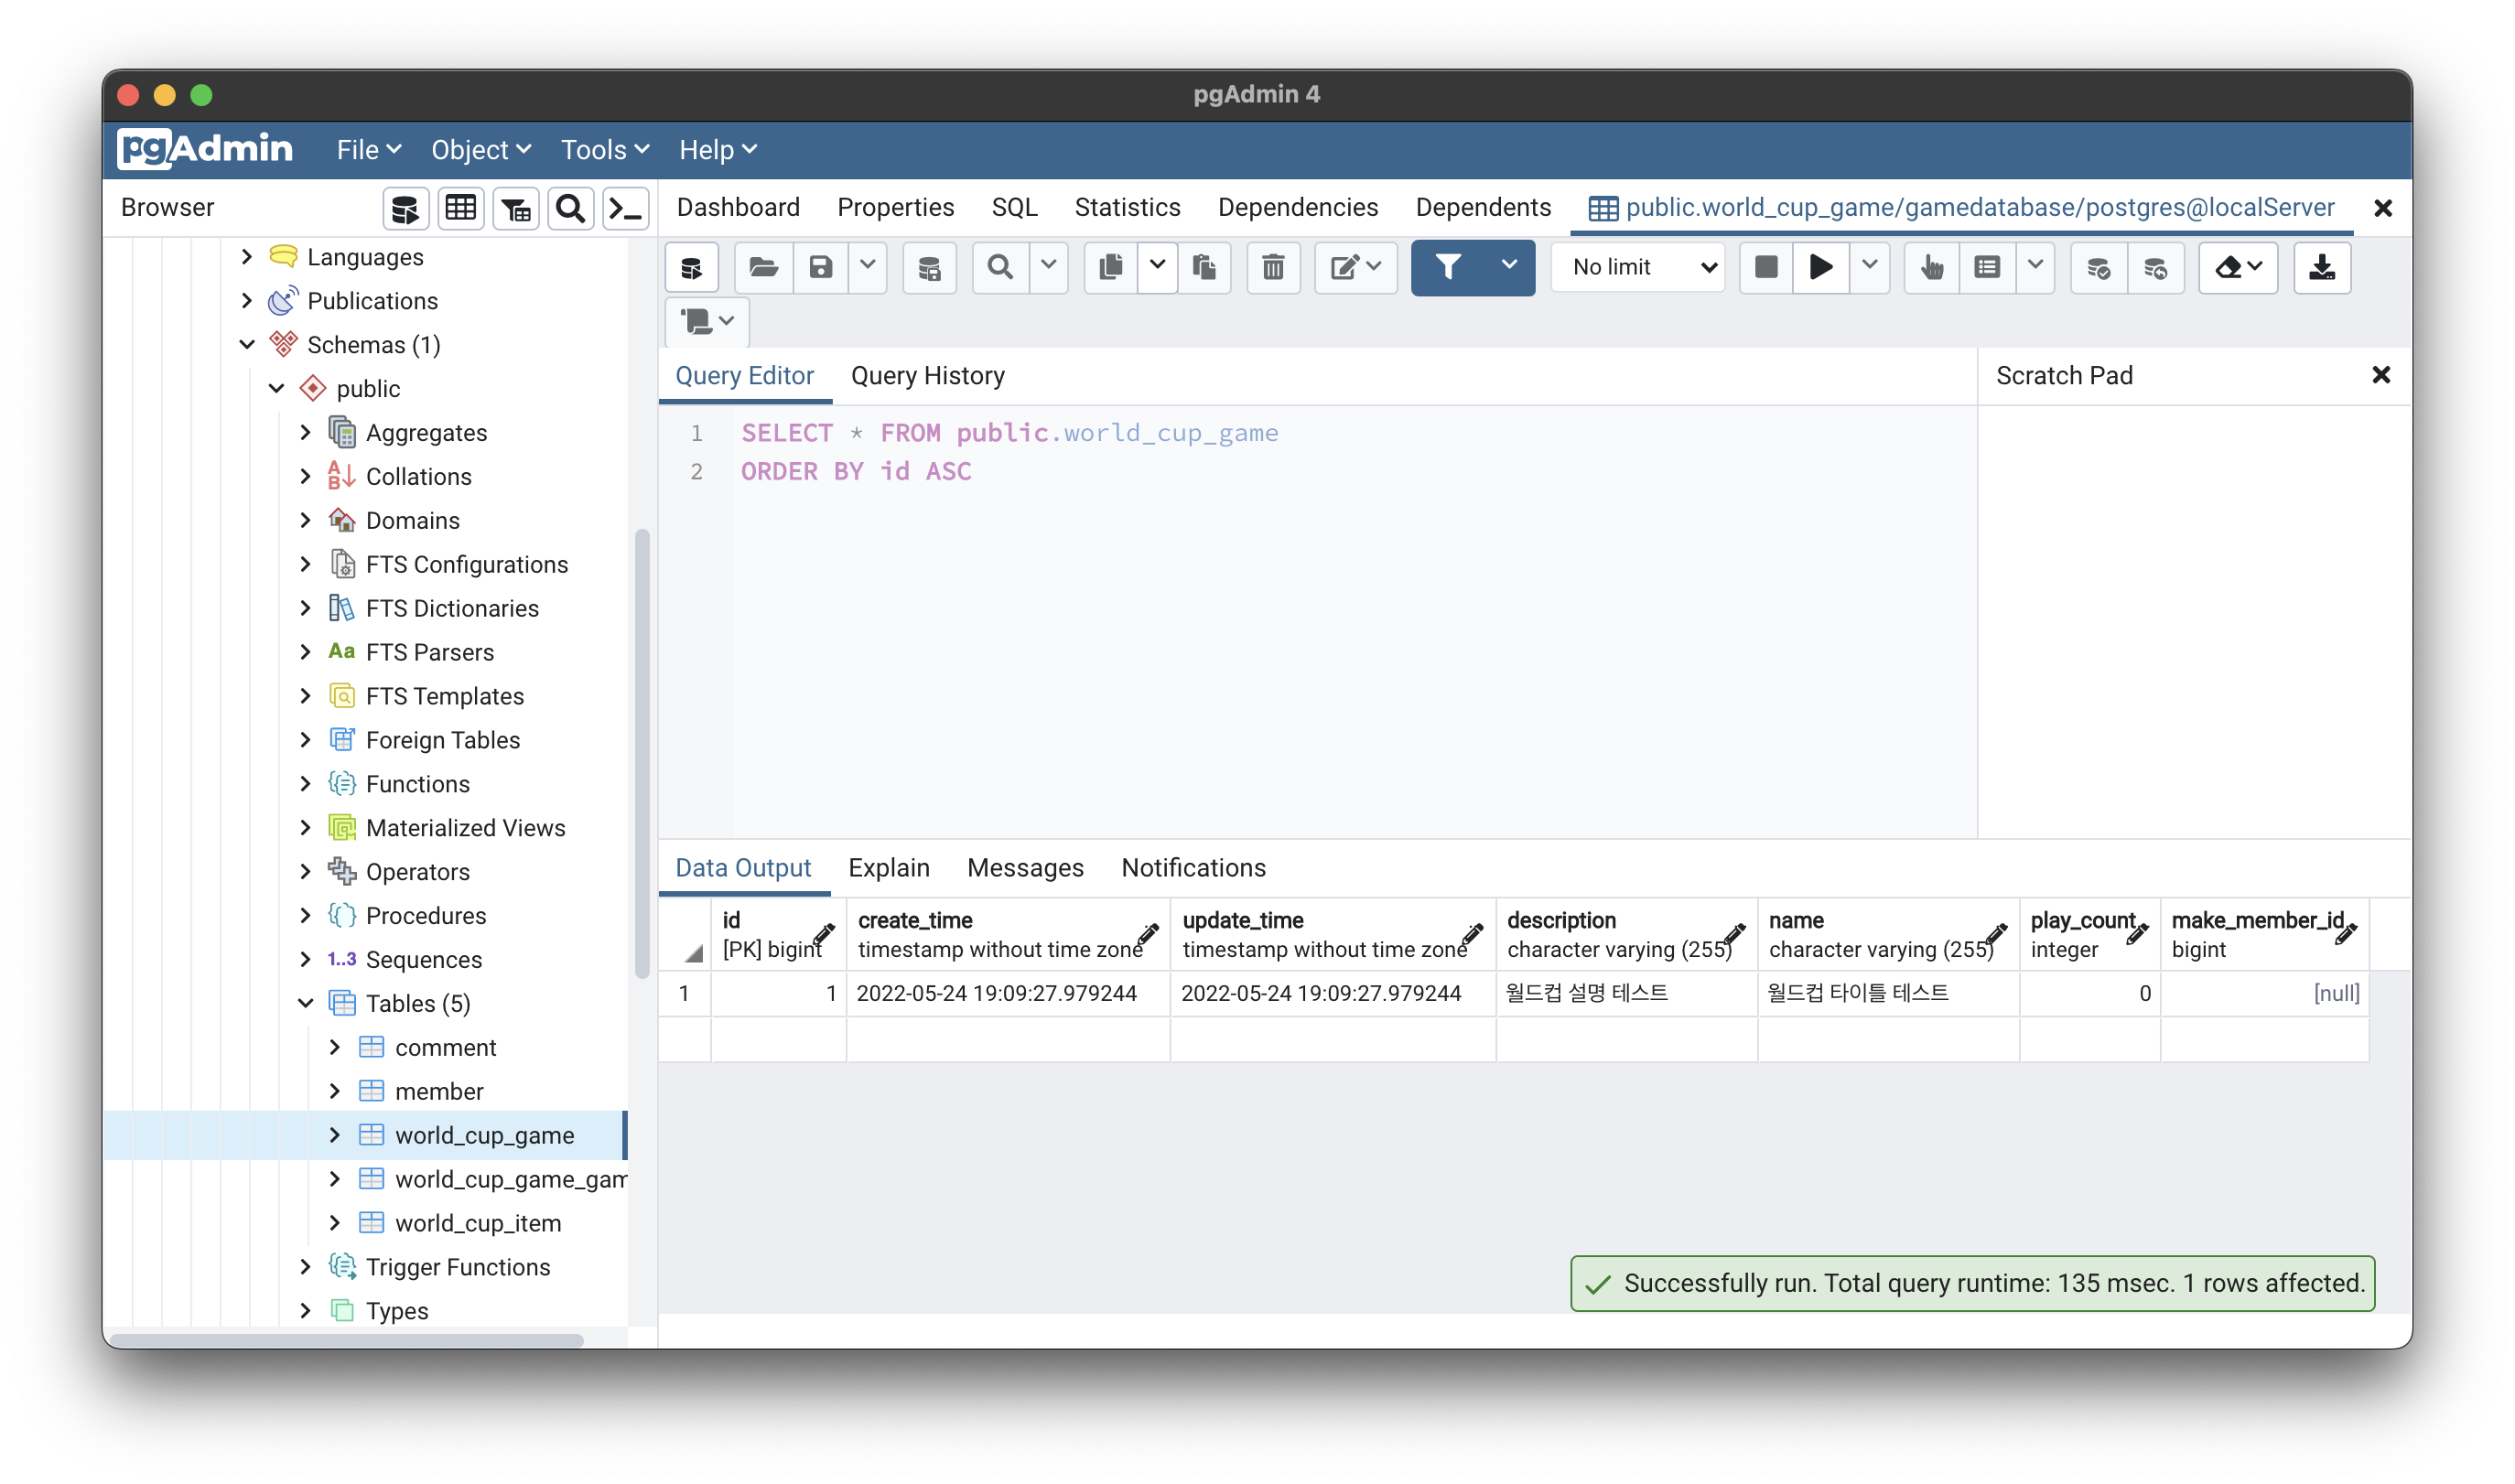This screenshot has width=2515, height=1484.
Task: Collapse the Tables (5) node
Action: tap(306, 1003)
